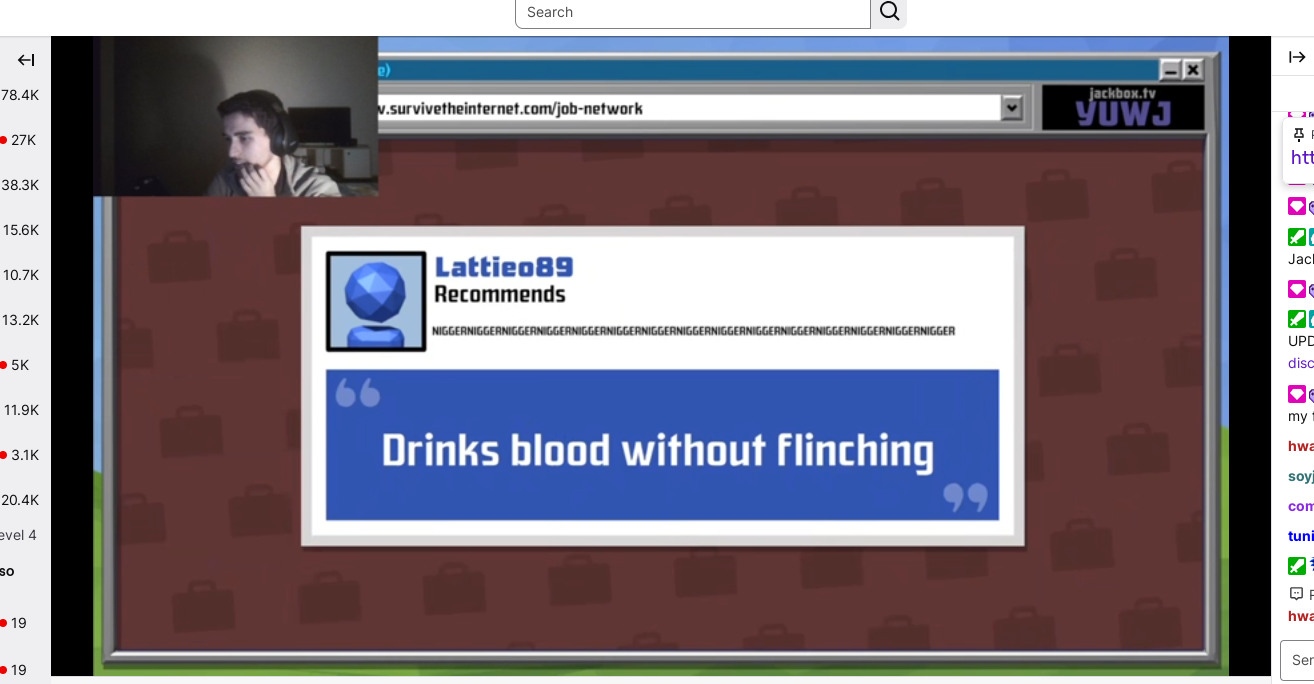Screen dimensions: 1314x684
Task: Click chat username starting with 'tuni'
Action: click(x=1301, y=536)
